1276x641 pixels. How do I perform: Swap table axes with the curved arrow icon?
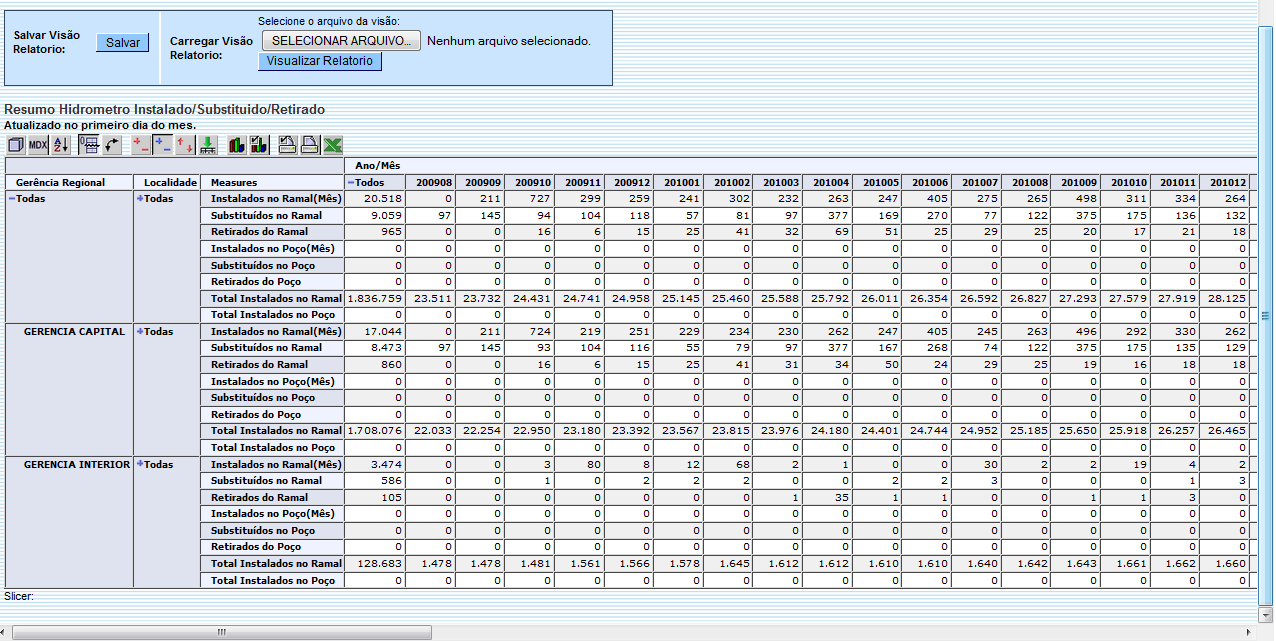(x=112, y=144)
